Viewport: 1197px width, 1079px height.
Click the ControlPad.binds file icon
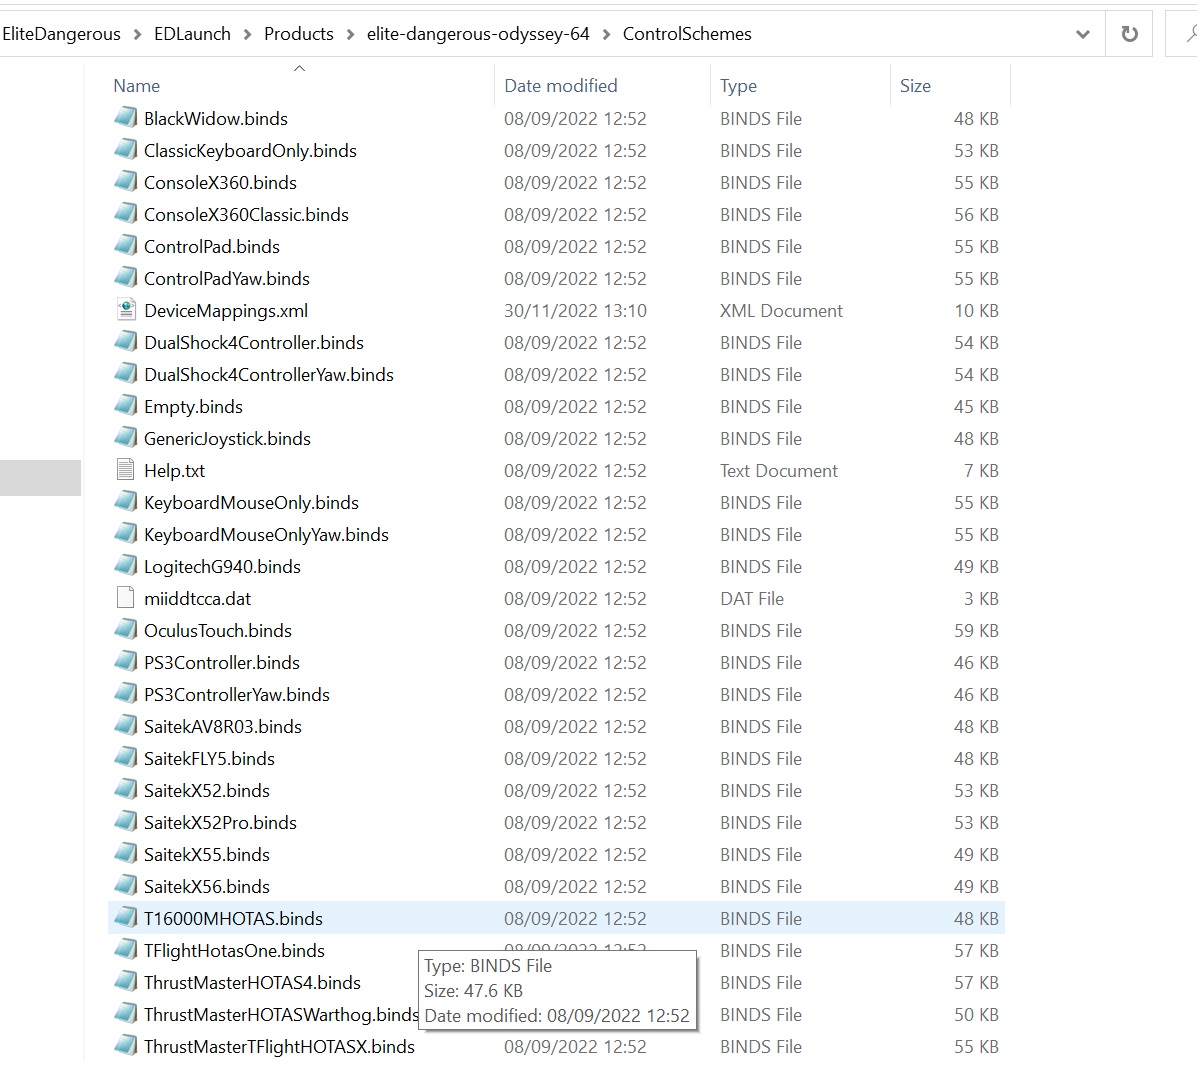(126, 246)
